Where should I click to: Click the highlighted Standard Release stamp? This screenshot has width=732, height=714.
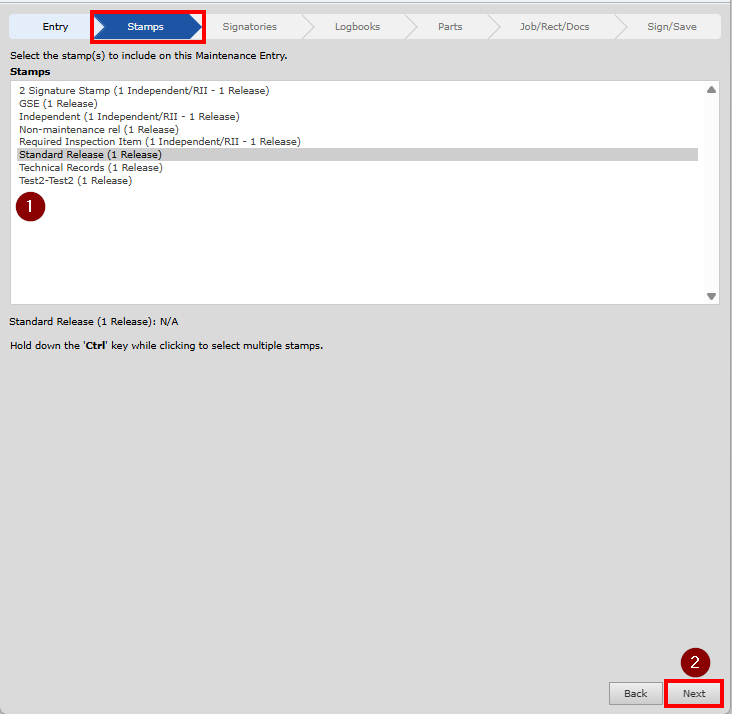(x=90, y=155)
